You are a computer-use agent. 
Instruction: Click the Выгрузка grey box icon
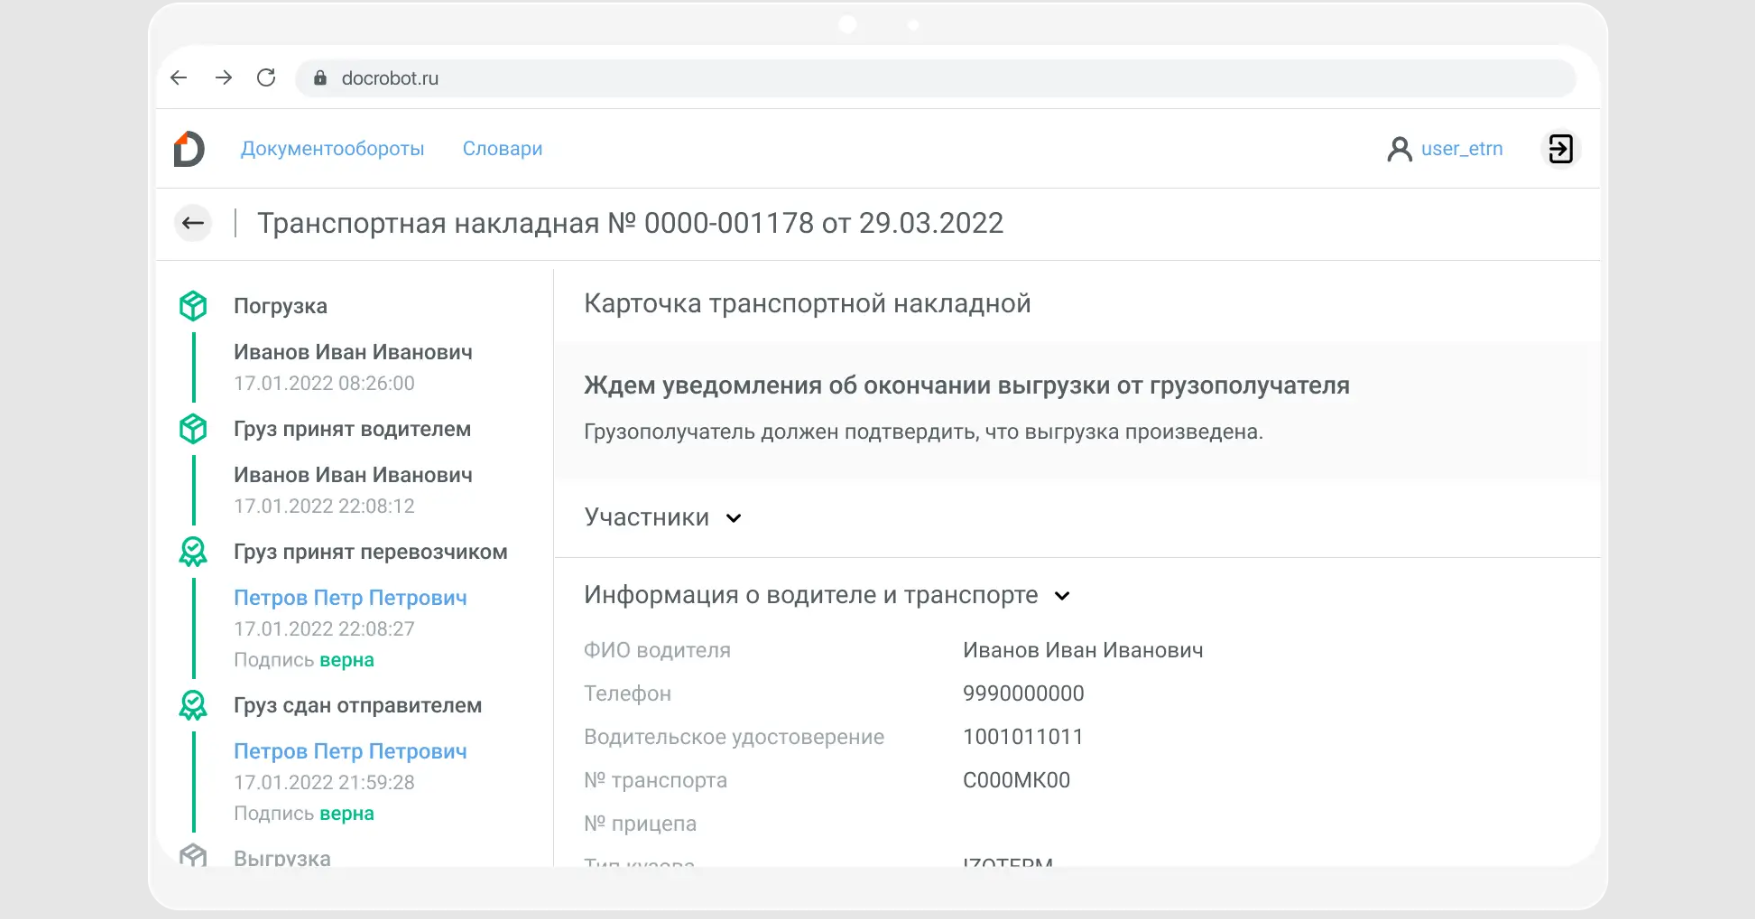(x=193, y=856)
